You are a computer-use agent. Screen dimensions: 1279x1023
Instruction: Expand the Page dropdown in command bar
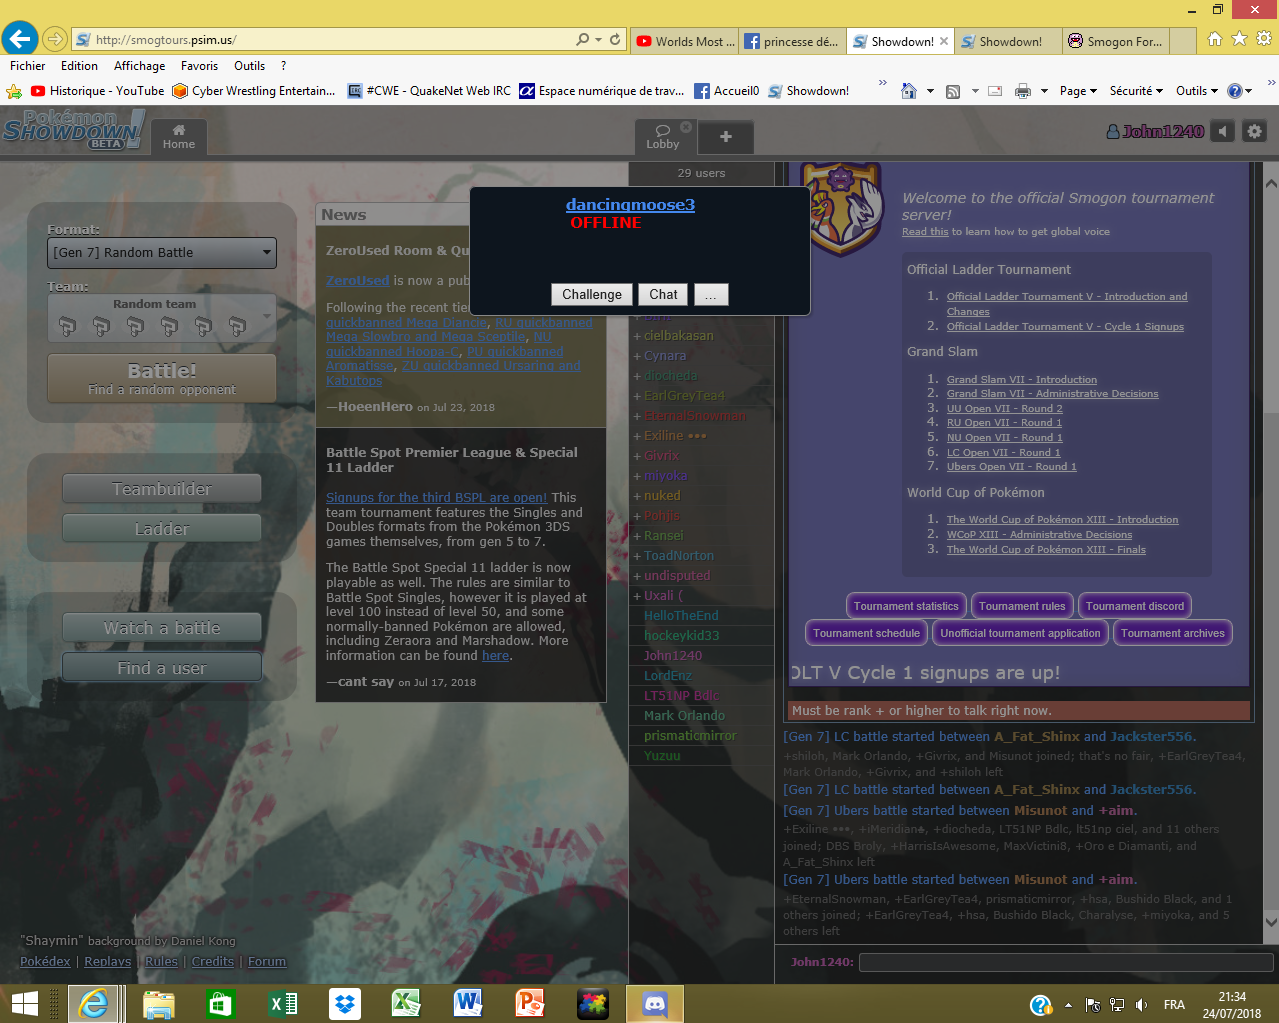(x=1078, y=91)
